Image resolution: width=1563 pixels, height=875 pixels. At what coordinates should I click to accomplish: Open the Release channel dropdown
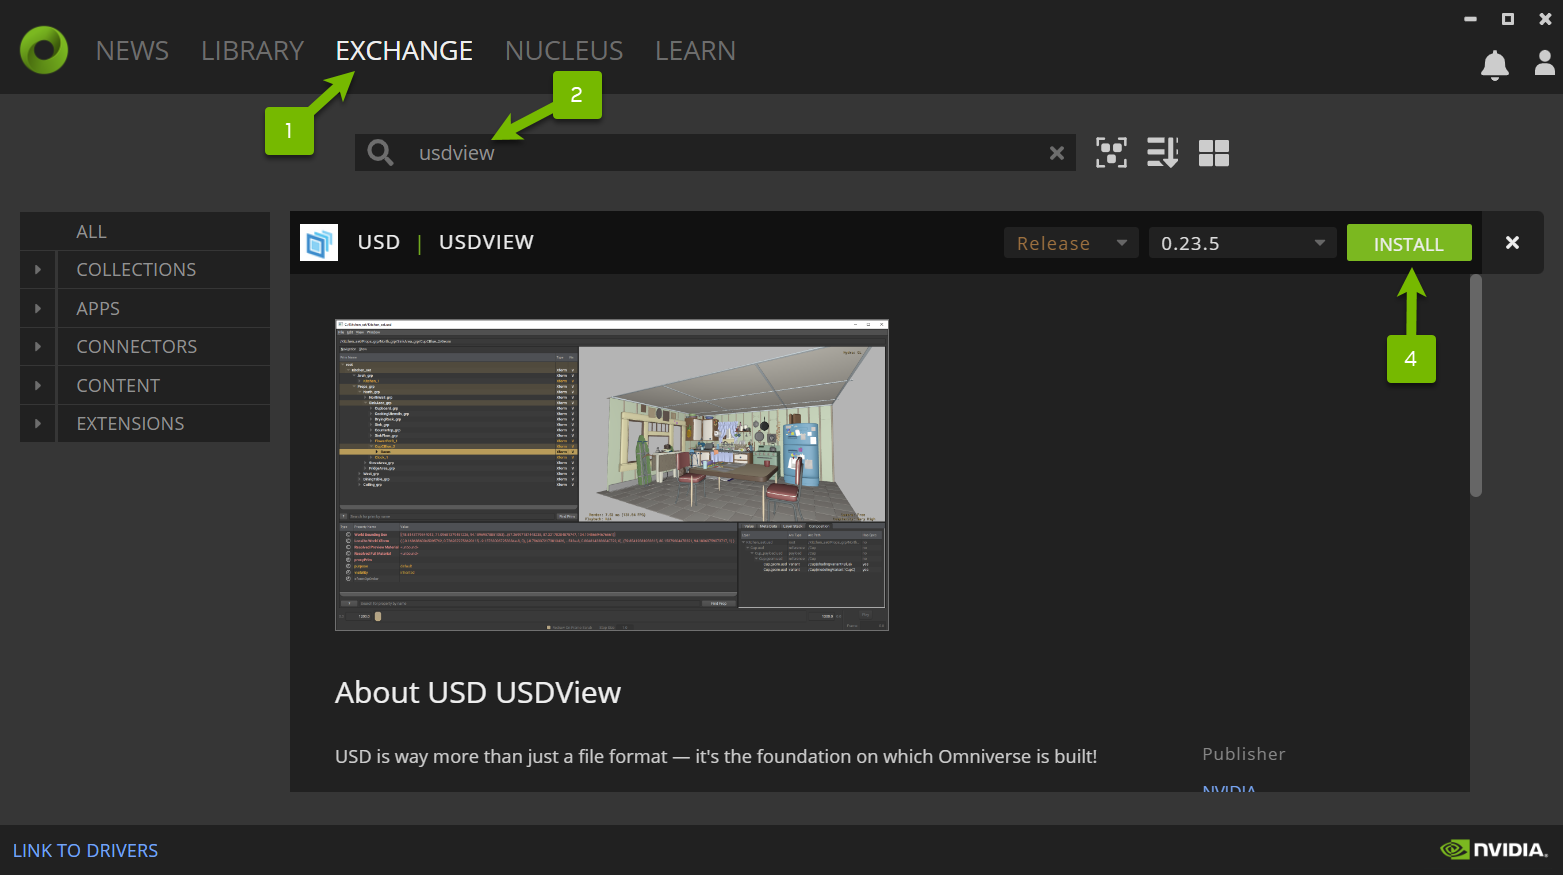tap(1071, 243)
